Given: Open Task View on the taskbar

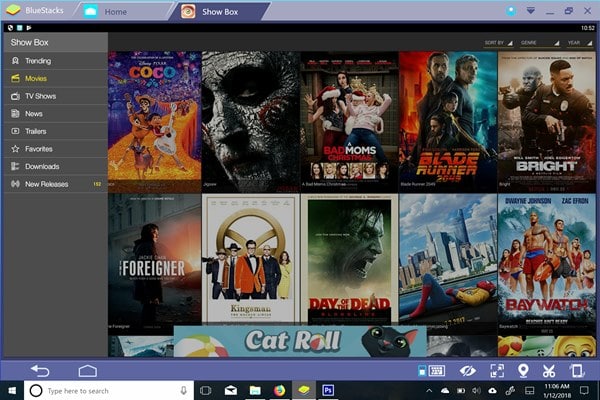Looking at the screenshot, I should pyautogui.click(x=205, y=390).
